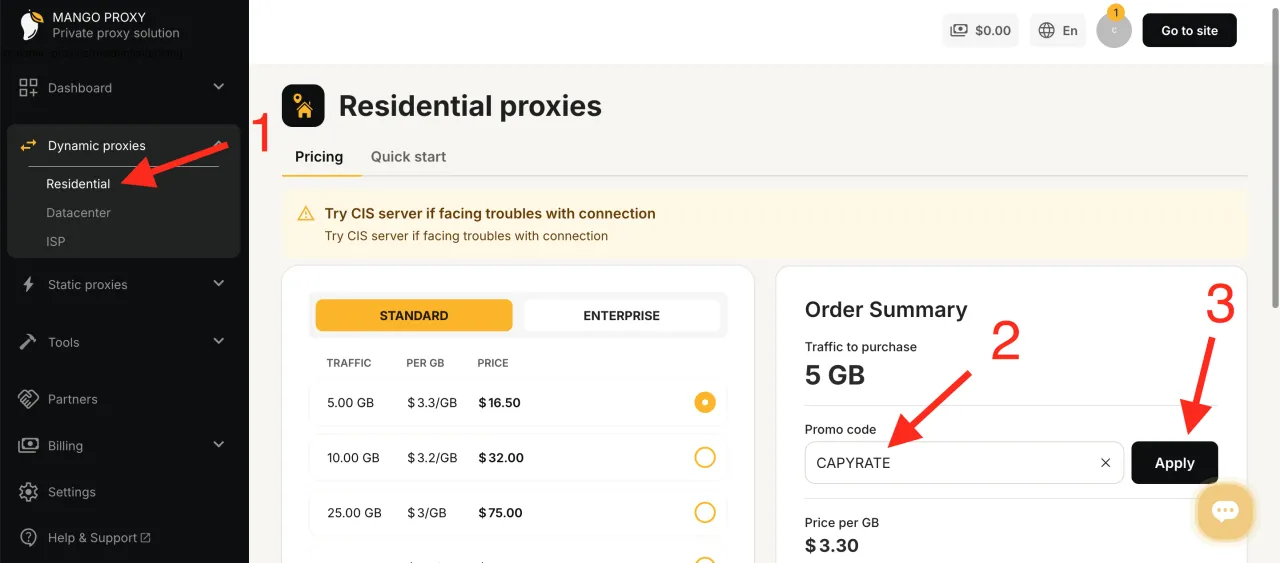Expand the Dashboard sidebar menu

pos(218,87)
